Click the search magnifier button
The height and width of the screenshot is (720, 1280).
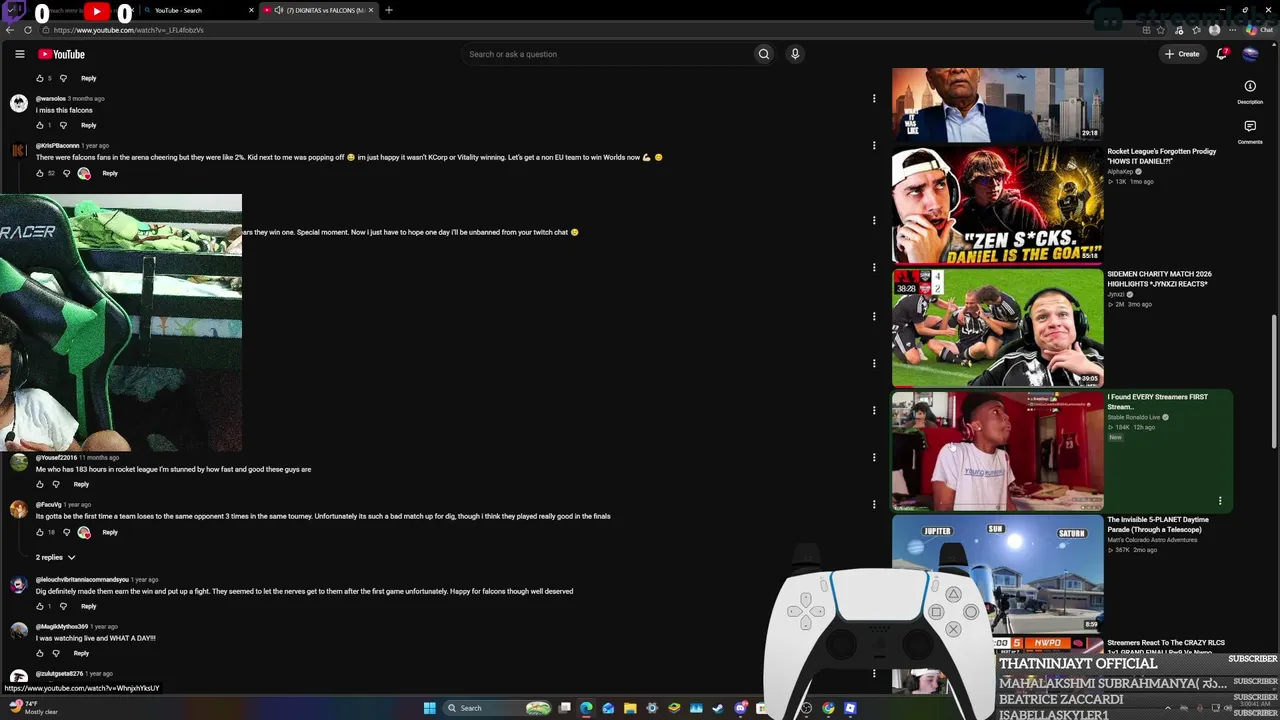click(764, 54)
